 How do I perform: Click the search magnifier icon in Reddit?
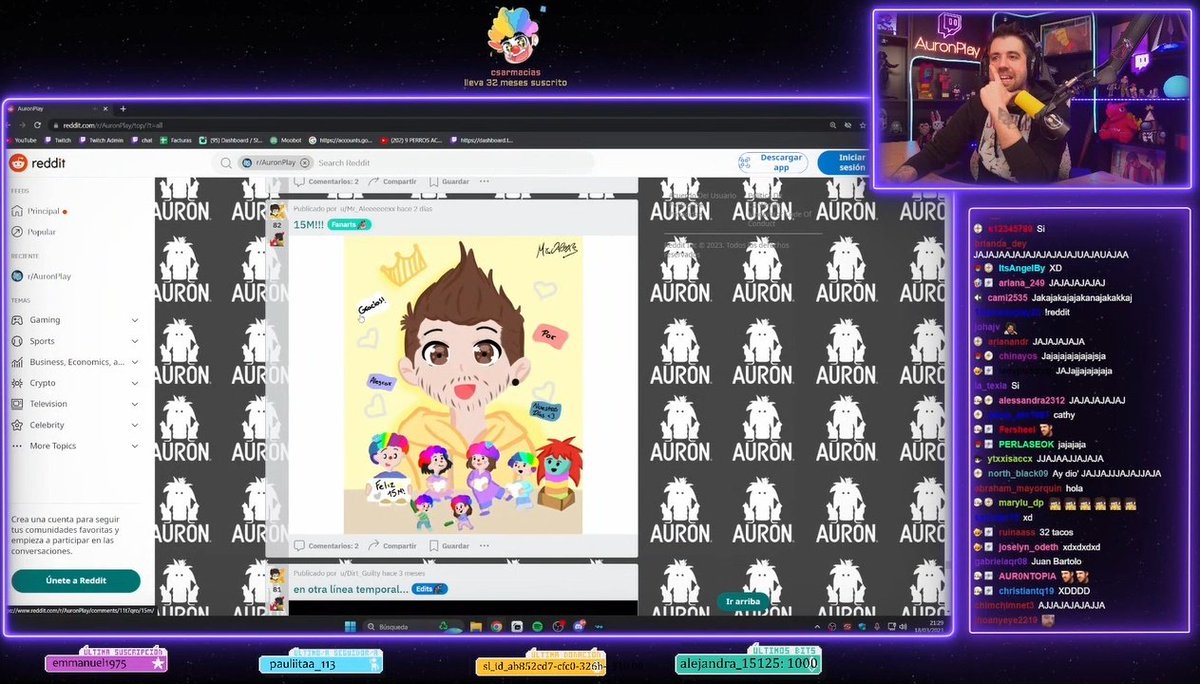(227, 162)
